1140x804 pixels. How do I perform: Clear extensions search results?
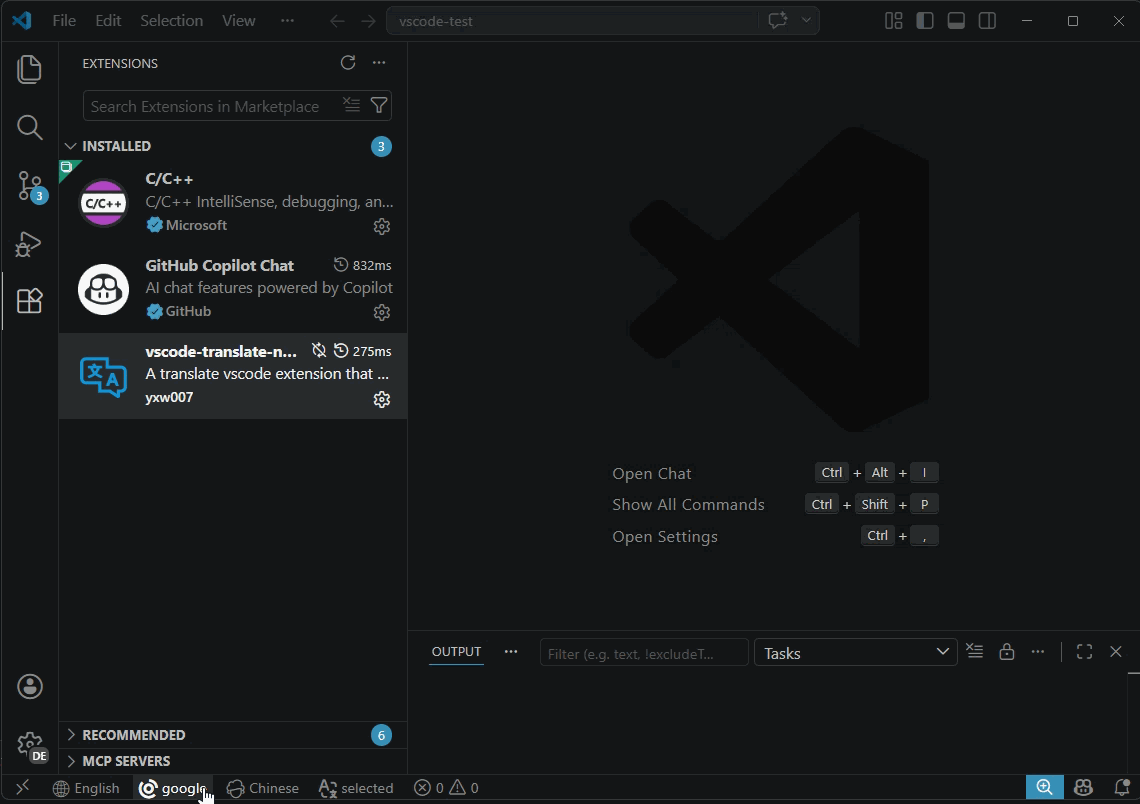(351, 105)
